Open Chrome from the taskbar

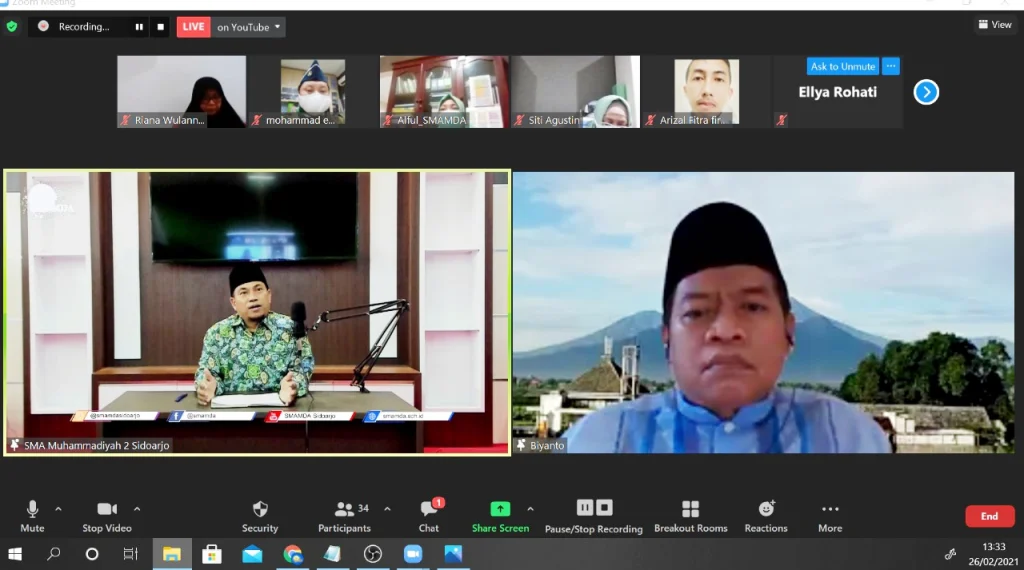pos(293,554)
